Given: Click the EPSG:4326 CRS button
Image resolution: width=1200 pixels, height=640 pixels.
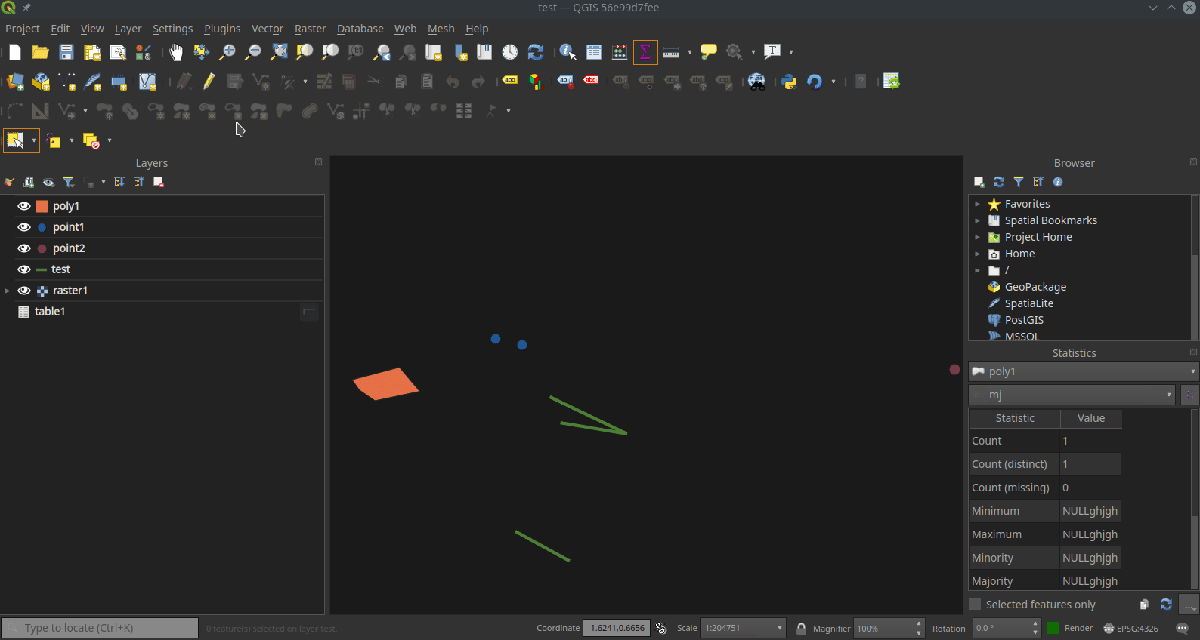Looking at the screenshot, I should click(x=1132, y=628).
